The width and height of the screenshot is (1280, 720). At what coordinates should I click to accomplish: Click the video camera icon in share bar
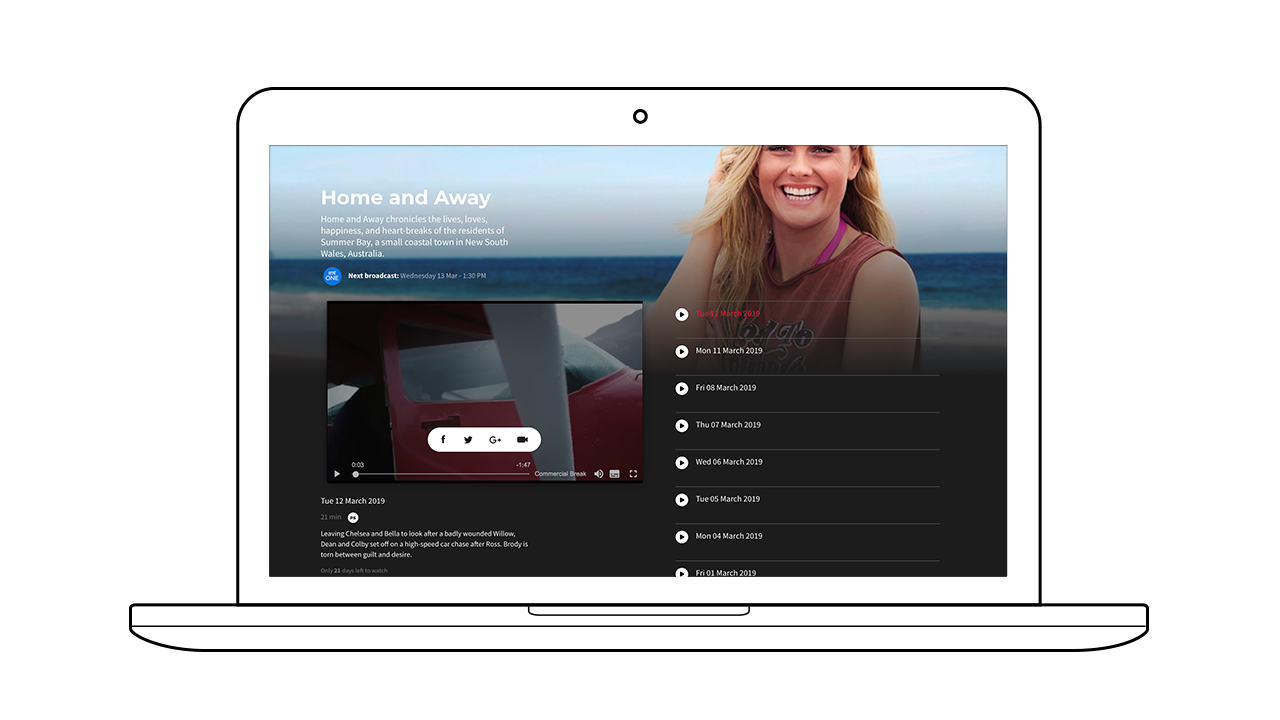point(522,440)
